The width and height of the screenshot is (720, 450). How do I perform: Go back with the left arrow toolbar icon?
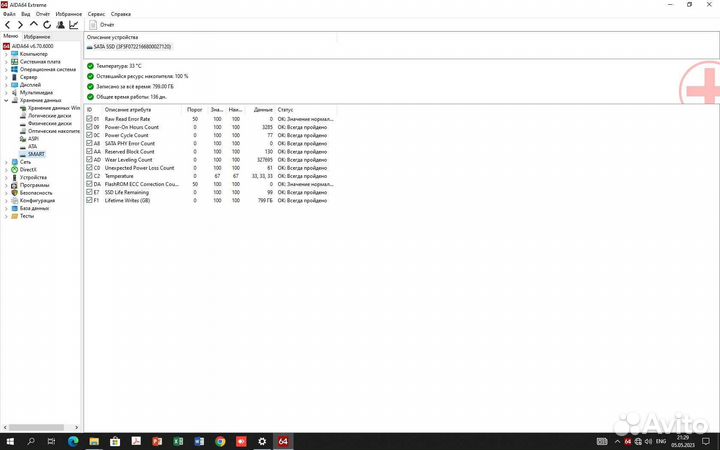click(x=7, y=25)
